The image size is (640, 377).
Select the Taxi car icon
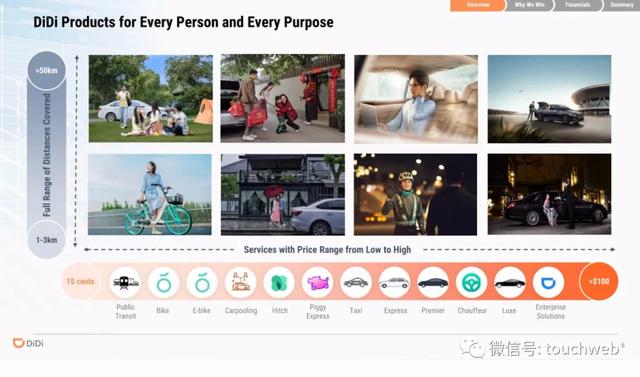click(x=356, y=282)
